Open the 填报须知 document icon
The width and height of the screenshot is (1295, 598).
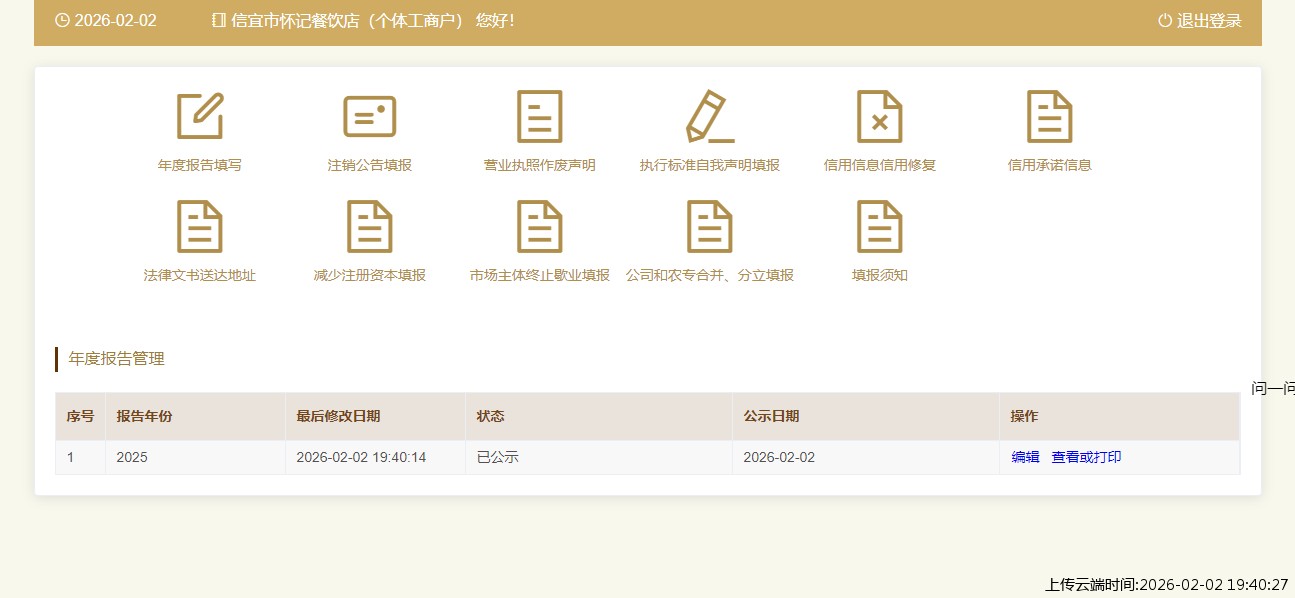point(879,226)
